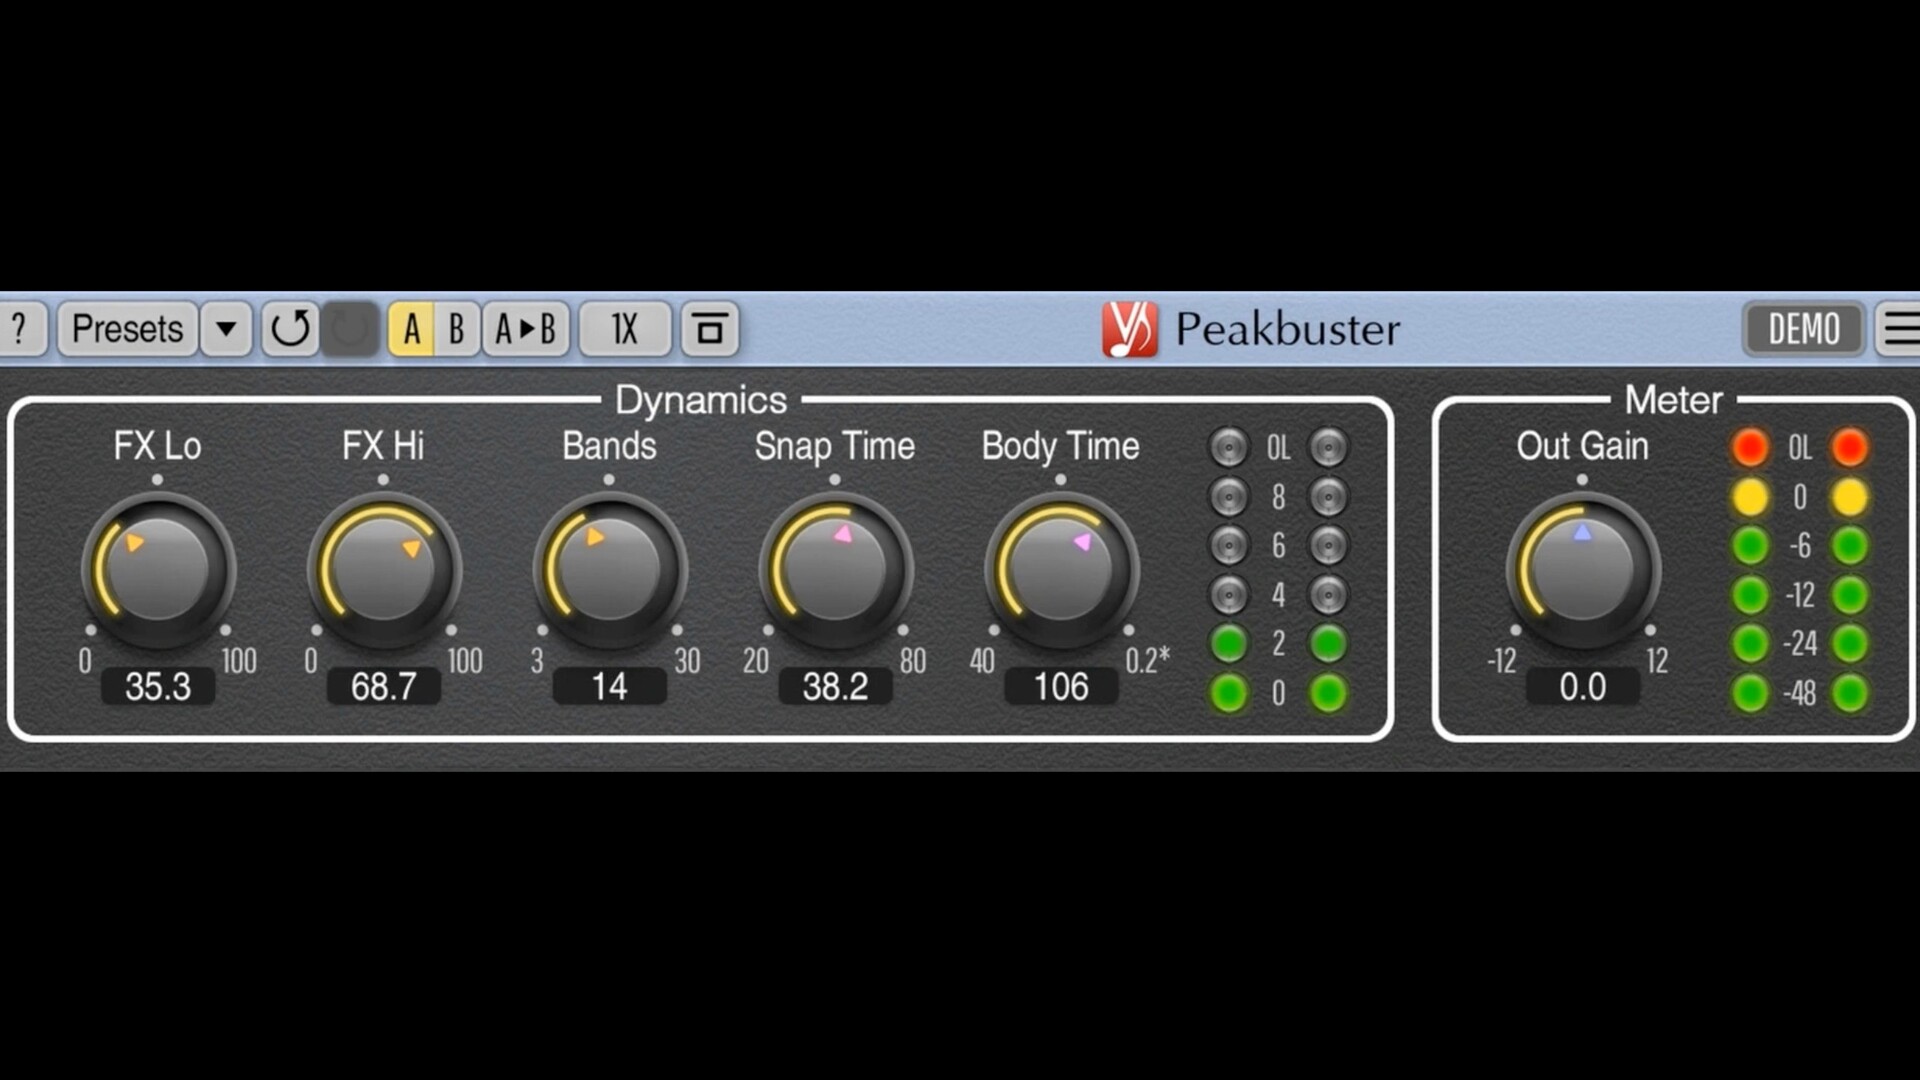Switch to state B
The height and width of the screenshot is (1080, 1920).
coord(457,328)
